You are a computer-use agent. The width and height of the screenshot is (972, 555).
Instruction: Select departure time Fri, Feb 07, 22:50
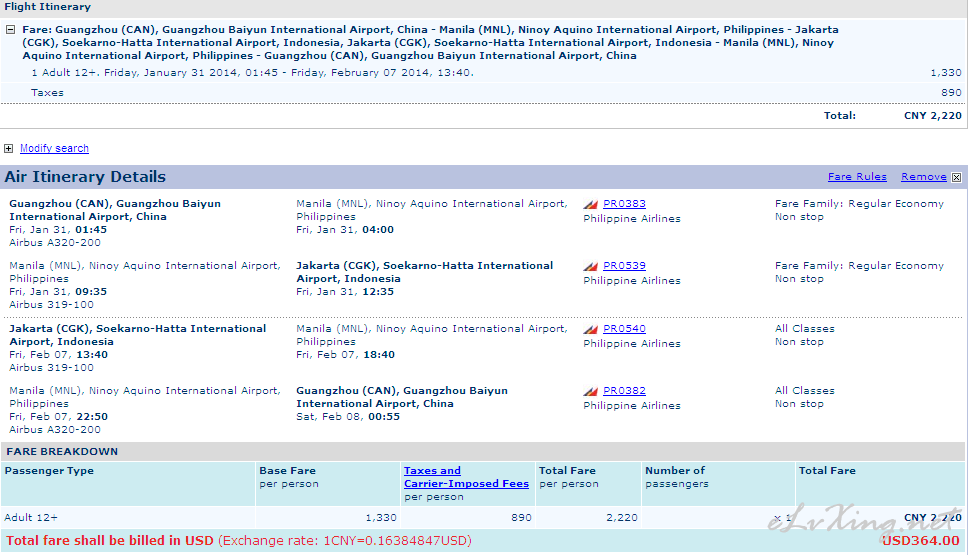point(58,417)
